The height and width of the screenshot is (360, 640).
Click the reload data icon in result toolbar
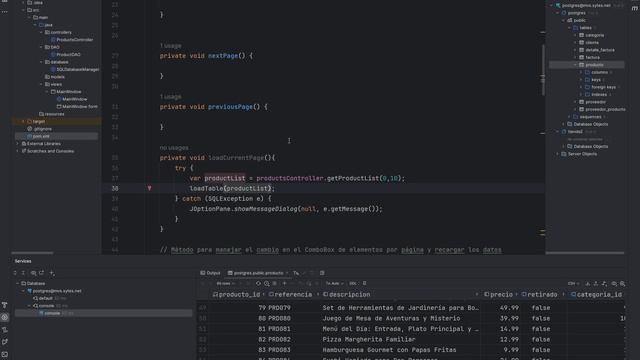coord(258,283)
